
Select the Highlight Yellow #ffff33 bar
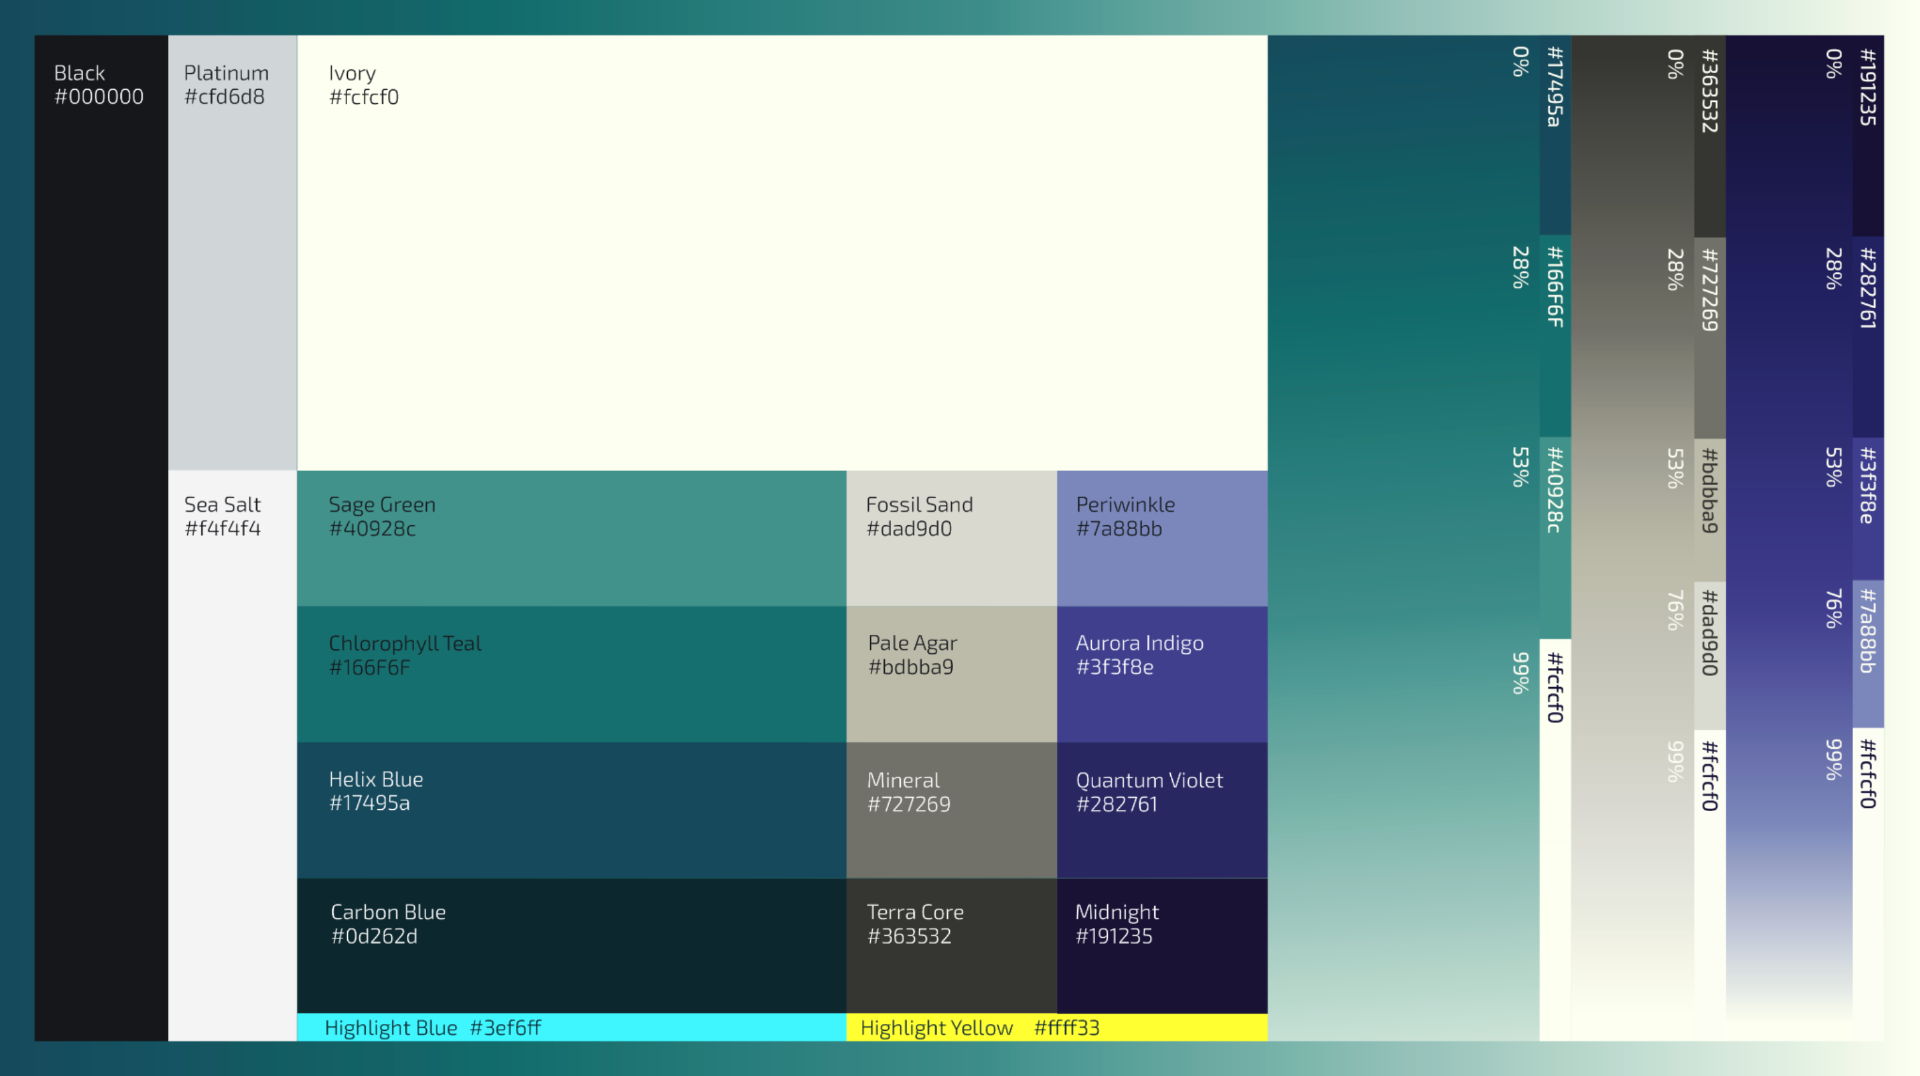pos(1057,1027)
